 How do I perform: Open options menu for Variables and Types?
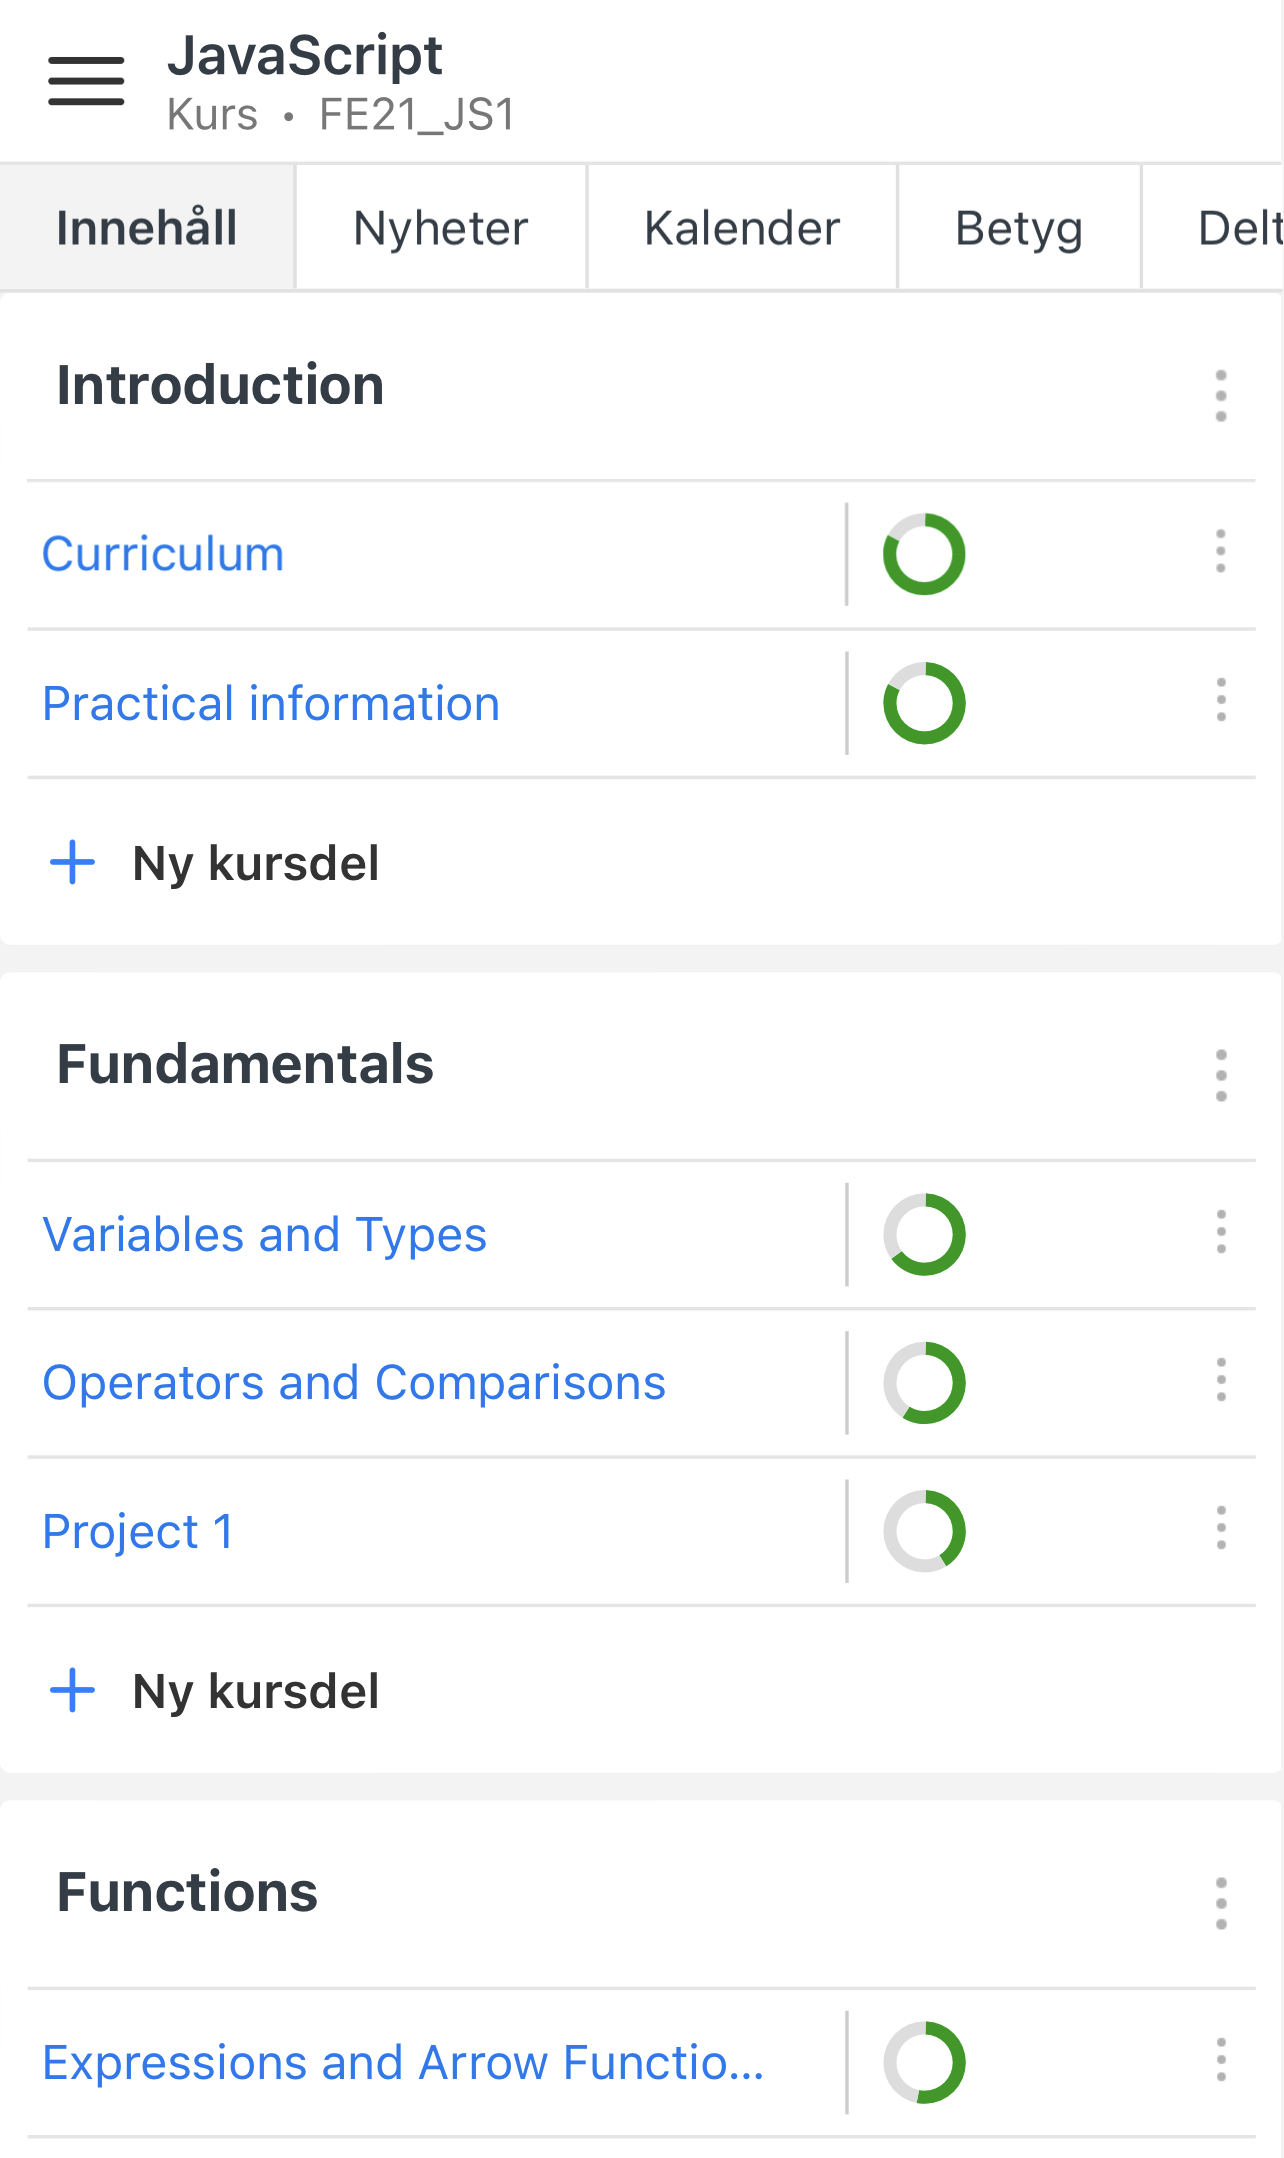[x=1220, y=1232]
